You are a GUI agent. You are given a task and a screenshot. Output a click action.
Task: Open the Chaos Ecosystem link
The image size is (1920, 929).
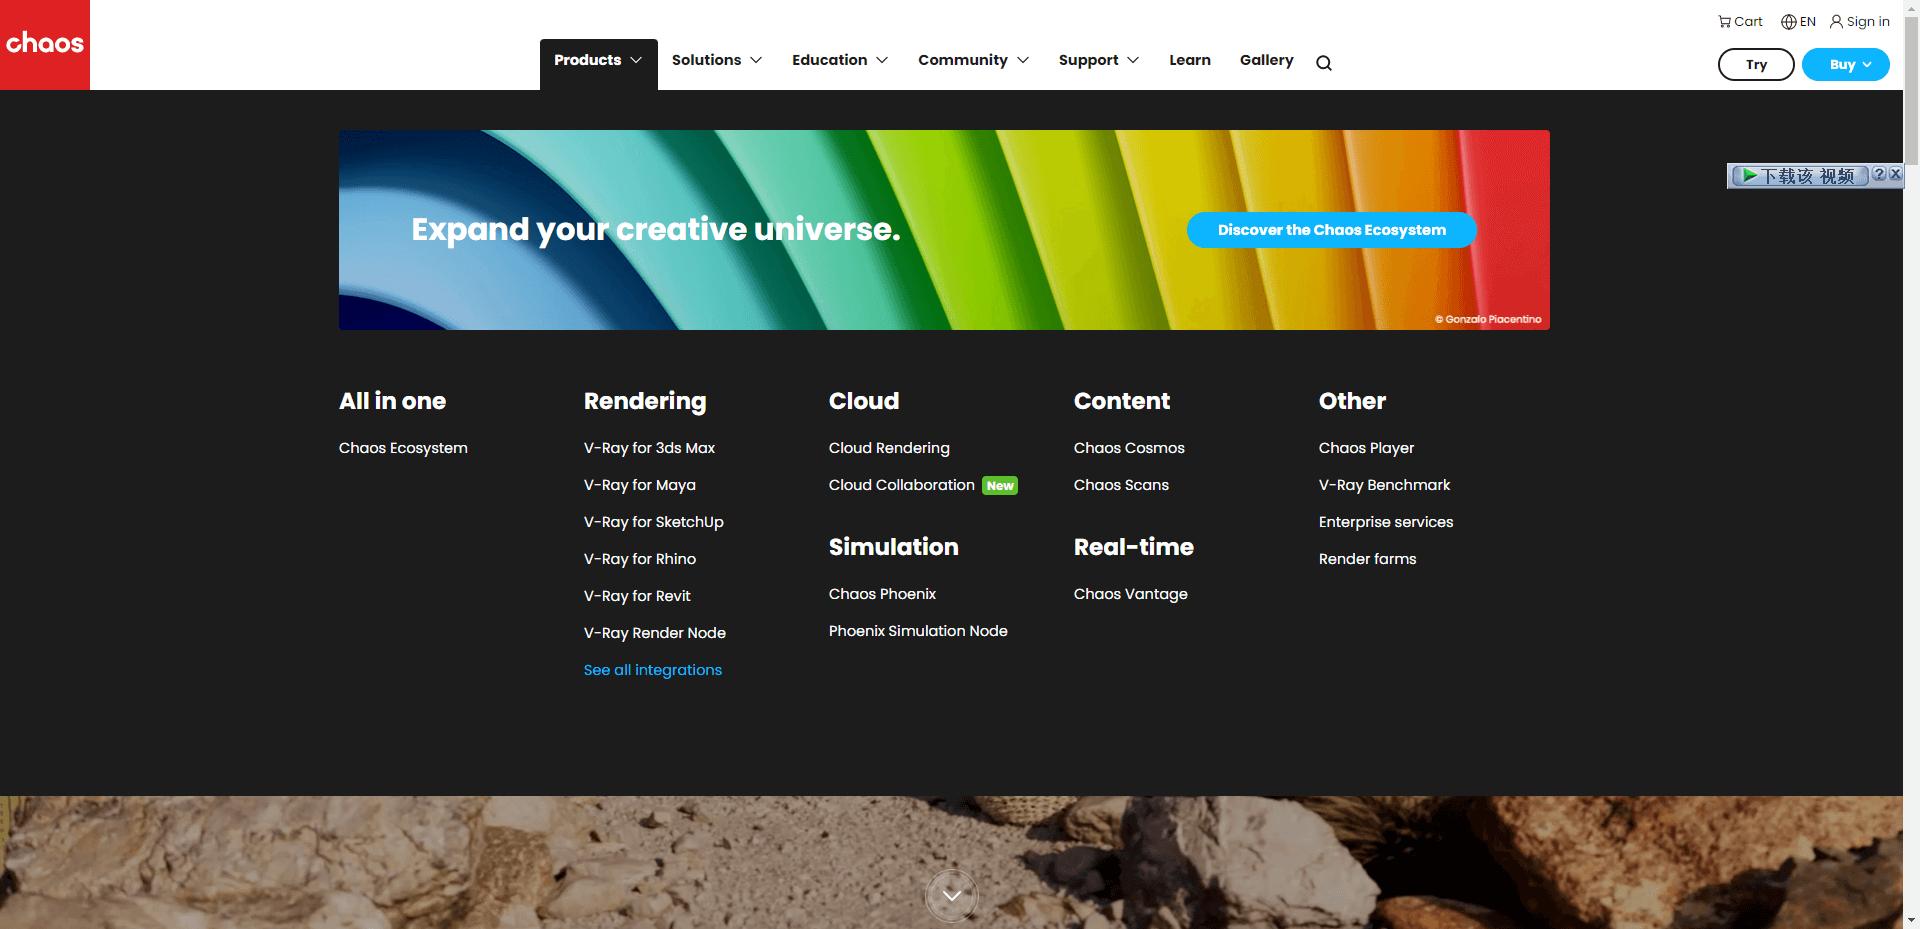[403, 448]
